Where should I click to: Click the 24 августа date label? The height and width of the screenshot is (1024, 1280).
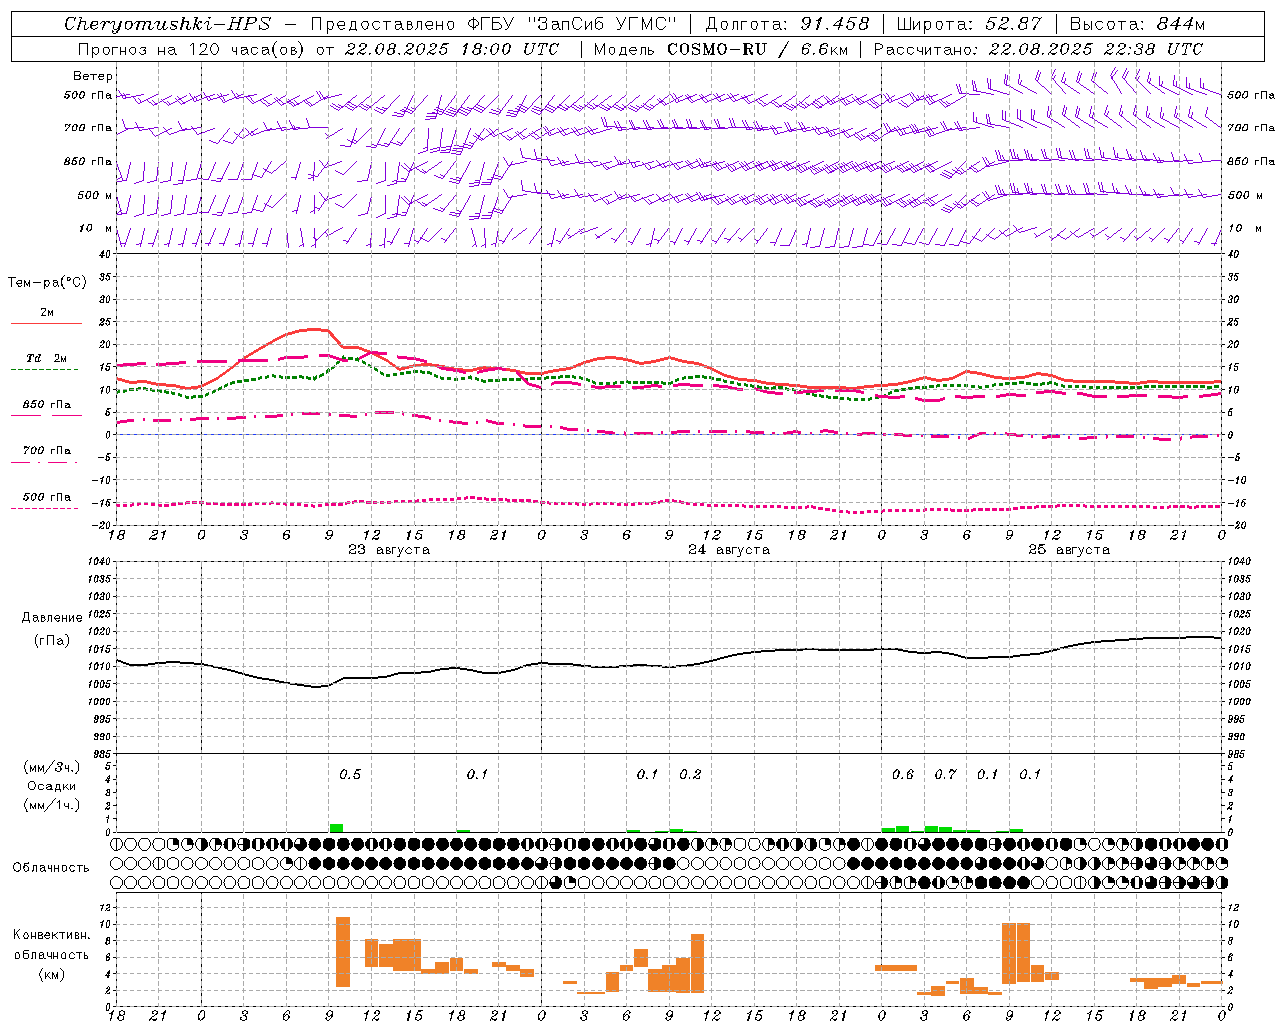point(729,550)
